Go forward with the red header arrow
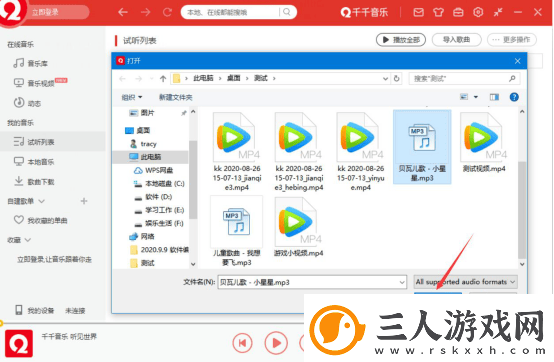The image size is (554, 362). (145, 12)
